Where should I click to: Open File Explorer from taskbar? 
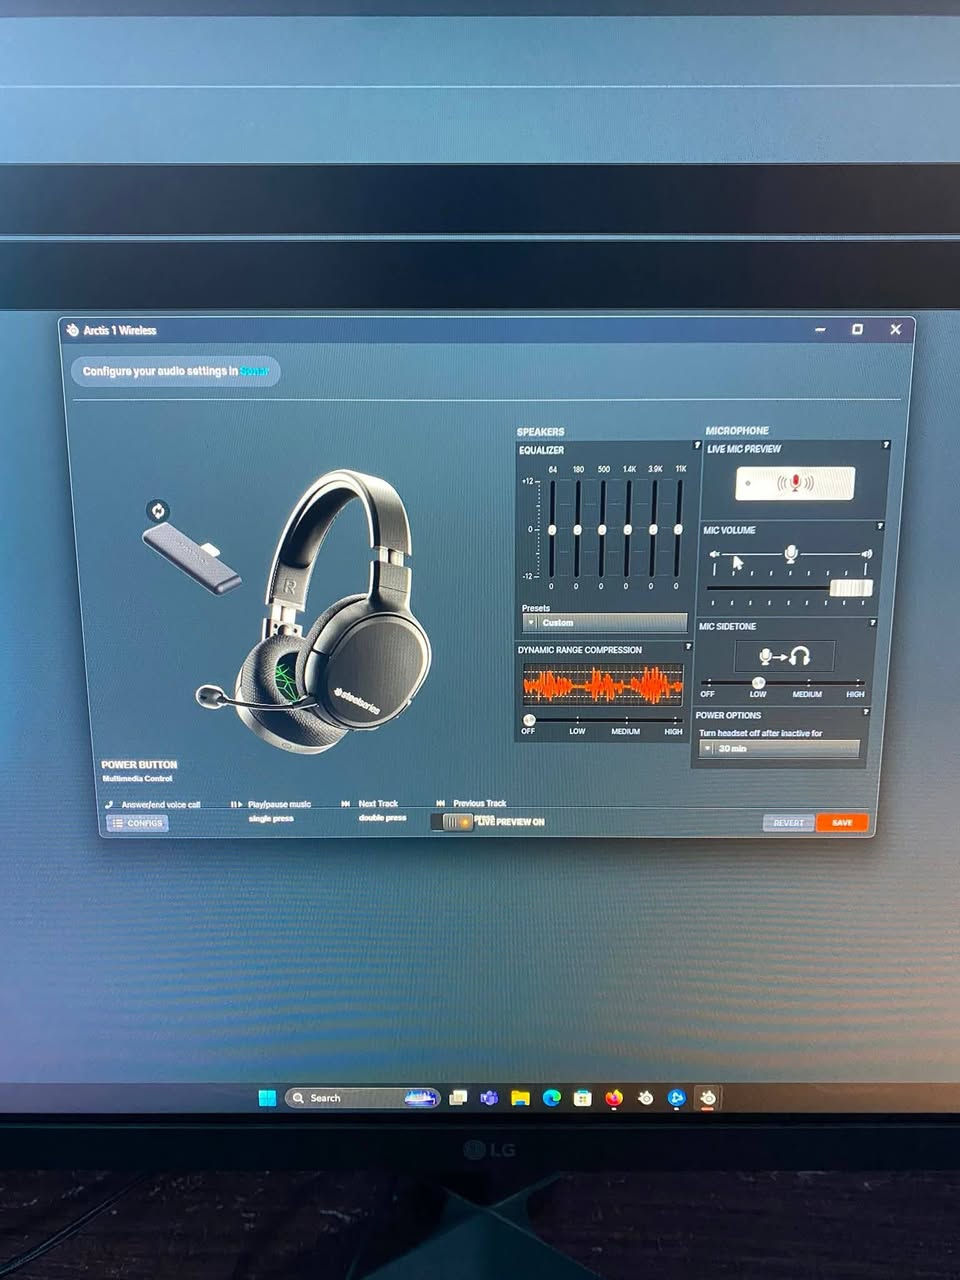coord(520,1098)
